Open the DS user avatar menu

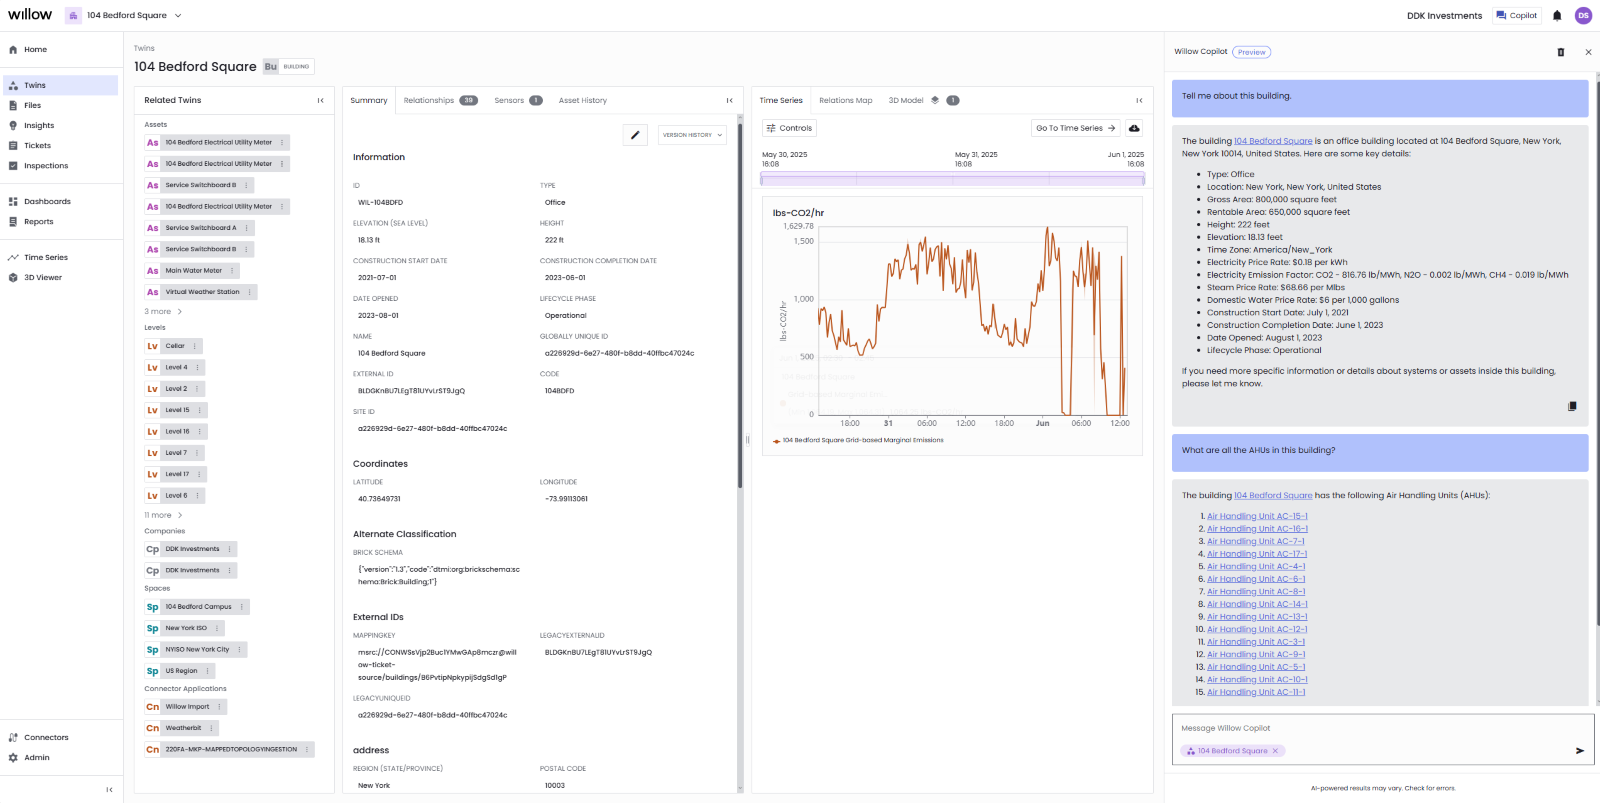coord(1583,15)
